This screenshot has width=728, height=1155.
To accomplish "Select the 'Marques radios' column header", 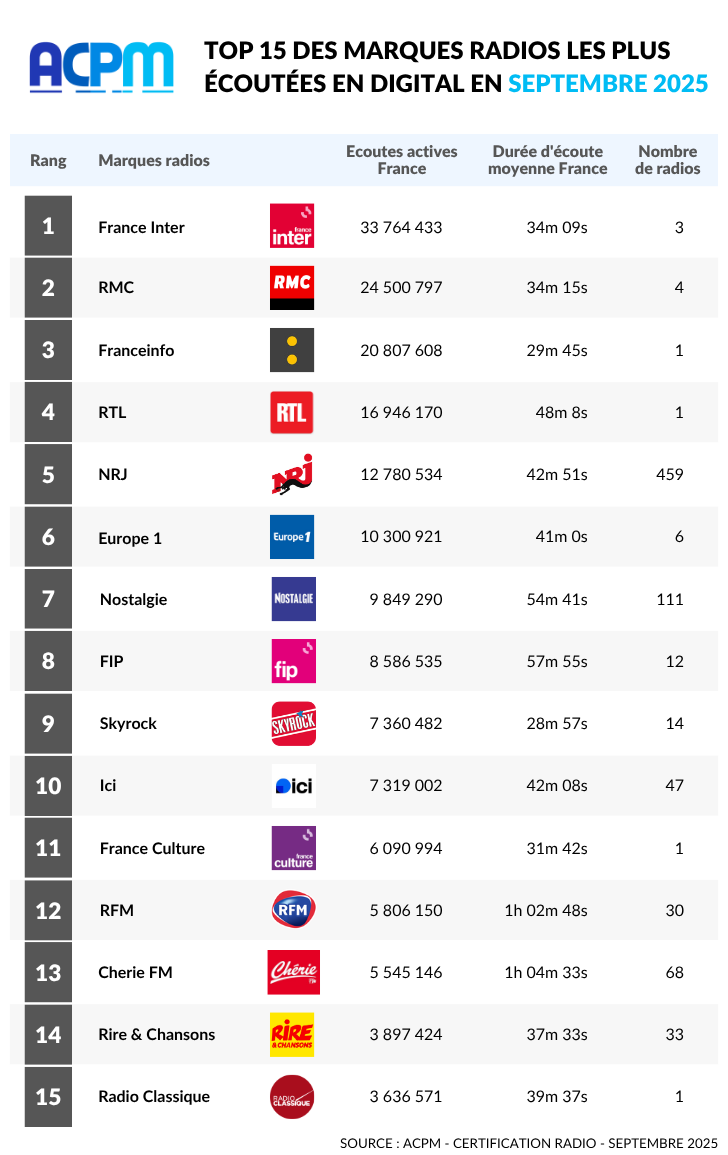I will pos(154,160).
